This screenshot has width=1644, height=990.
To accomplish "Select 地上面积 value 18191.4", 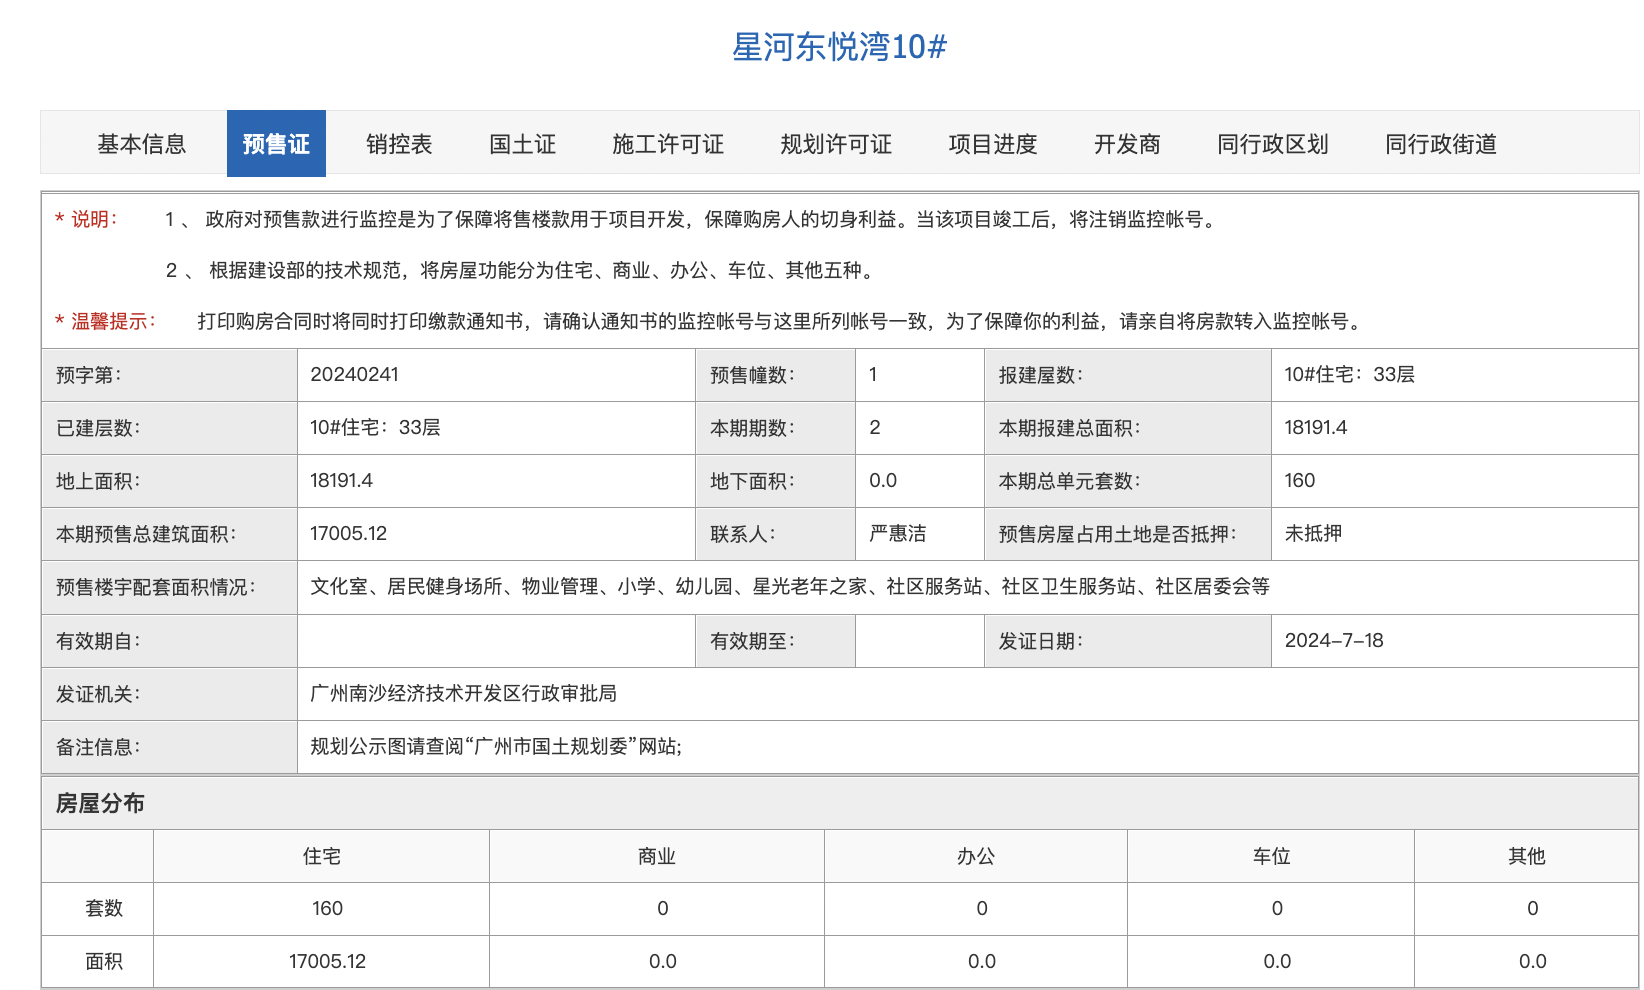I will 341,480.
